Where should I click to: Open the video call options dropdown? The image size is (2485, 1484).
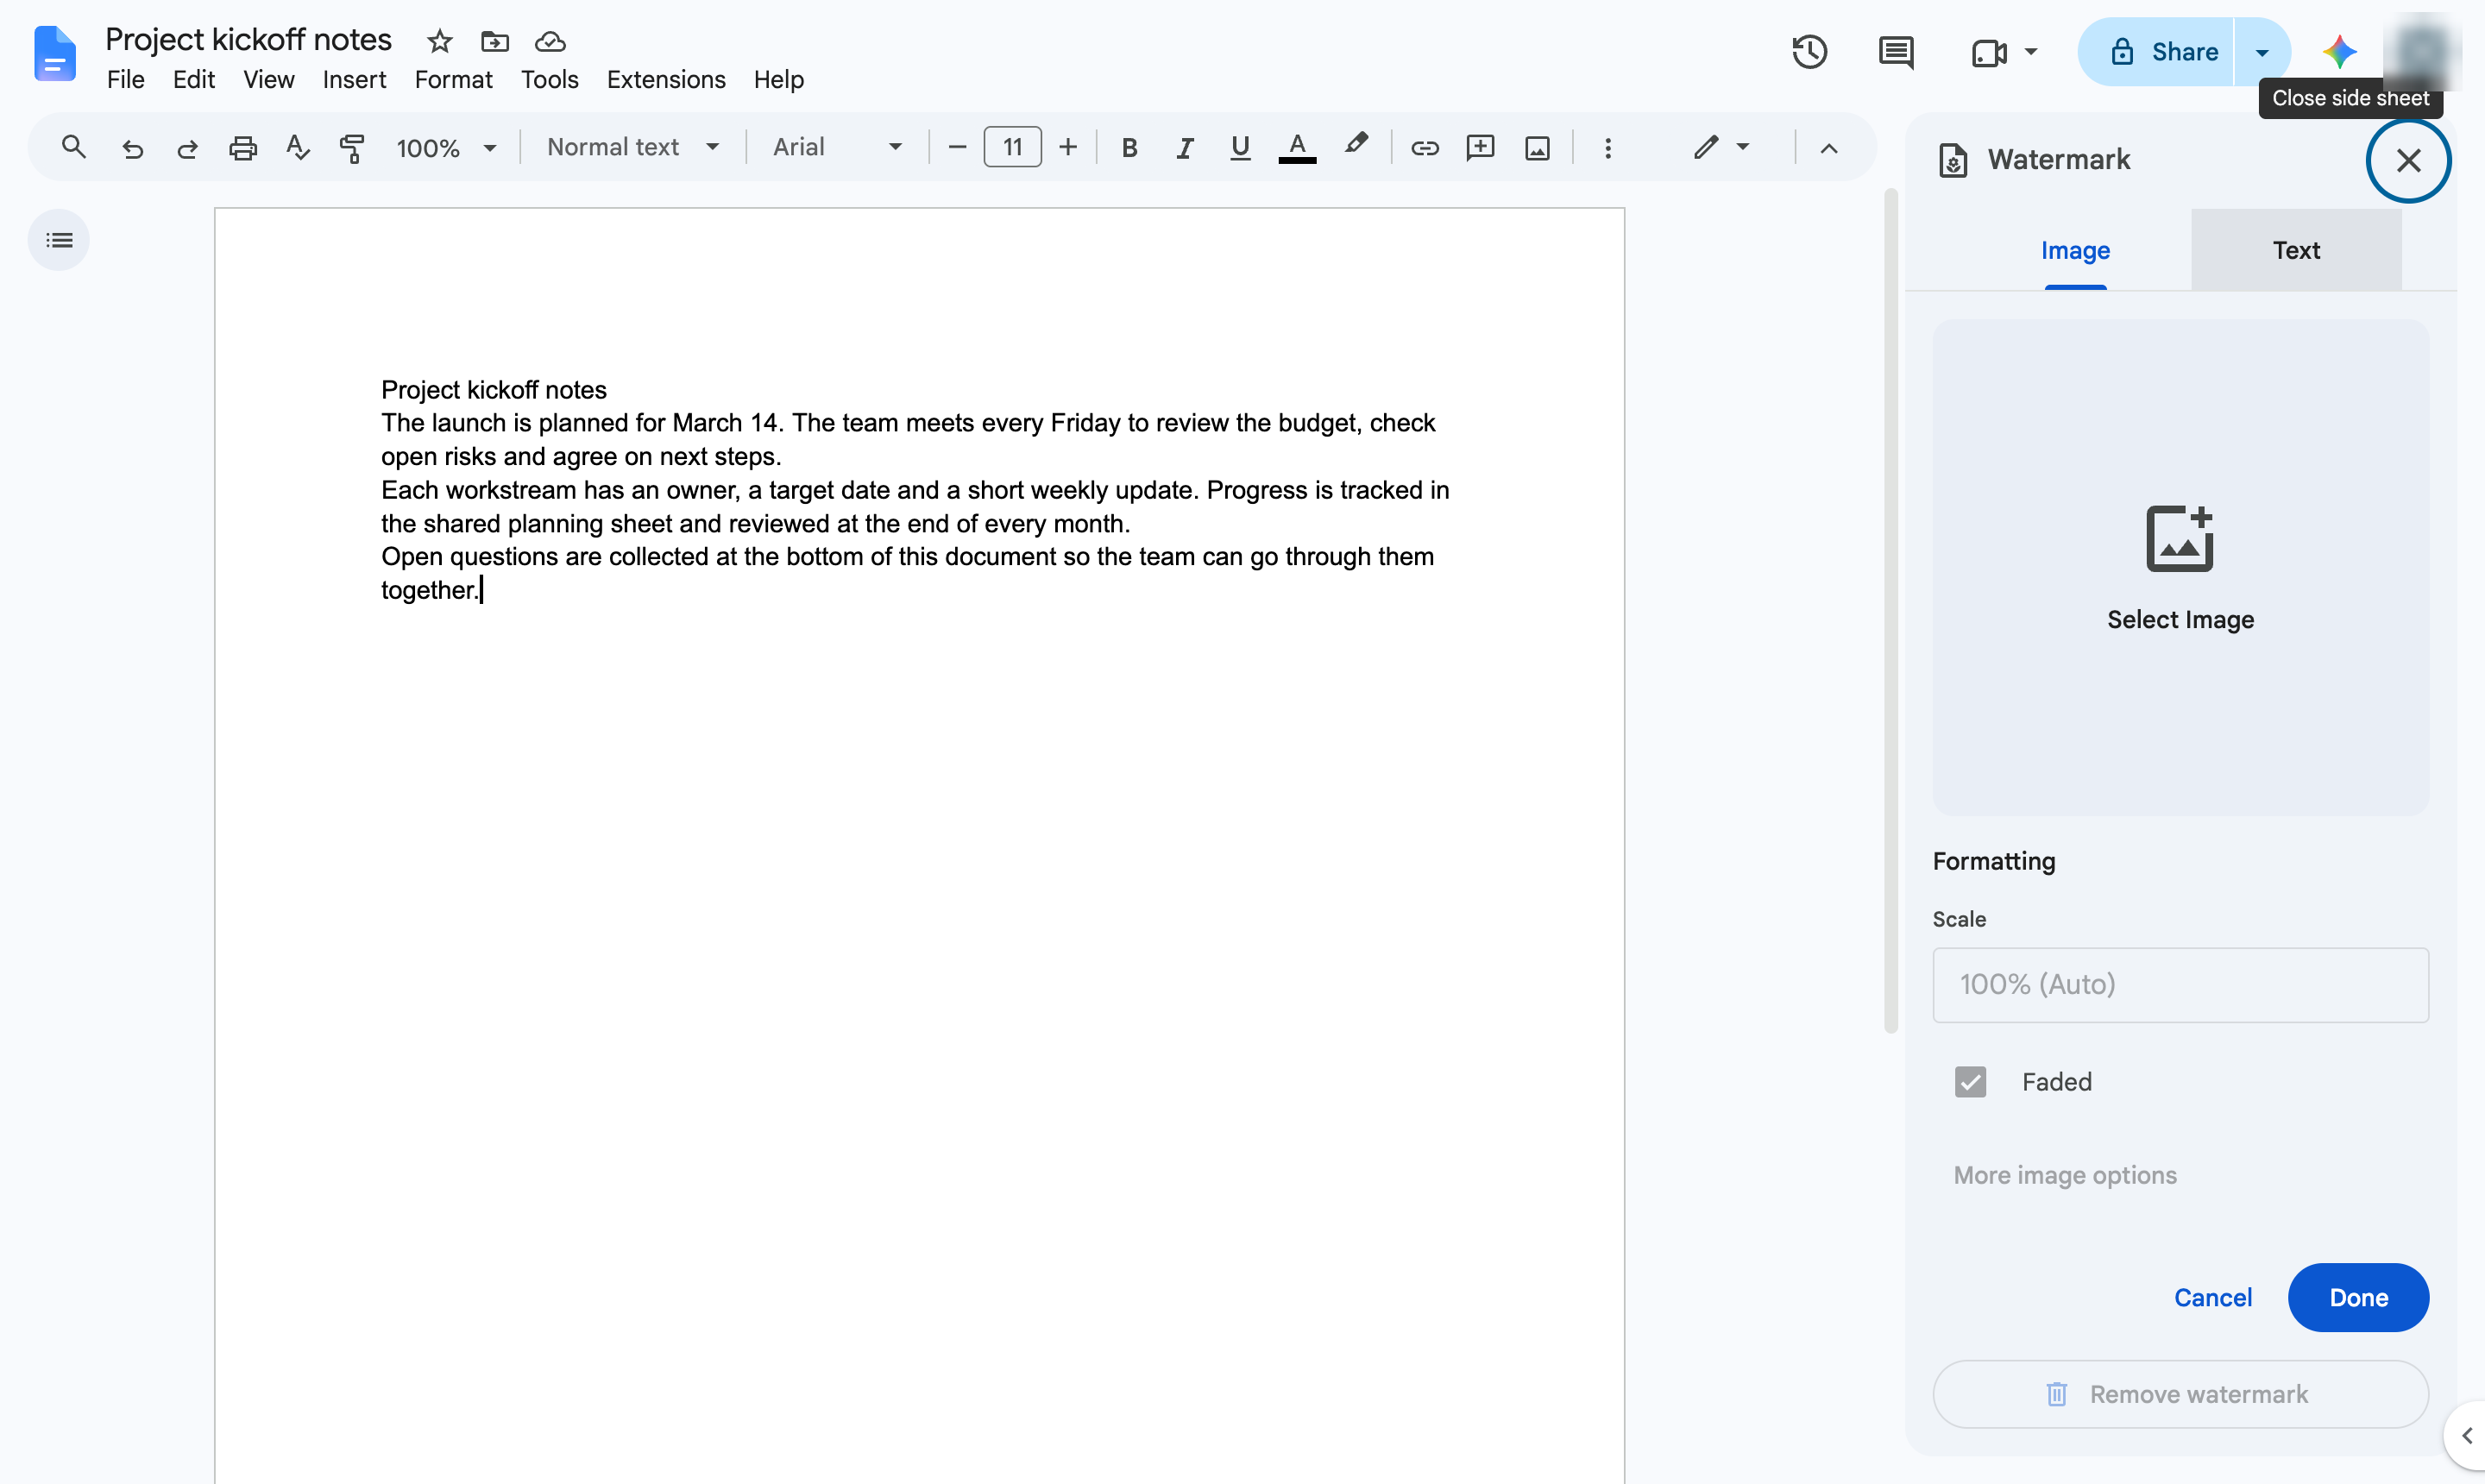pos(2031,51)
